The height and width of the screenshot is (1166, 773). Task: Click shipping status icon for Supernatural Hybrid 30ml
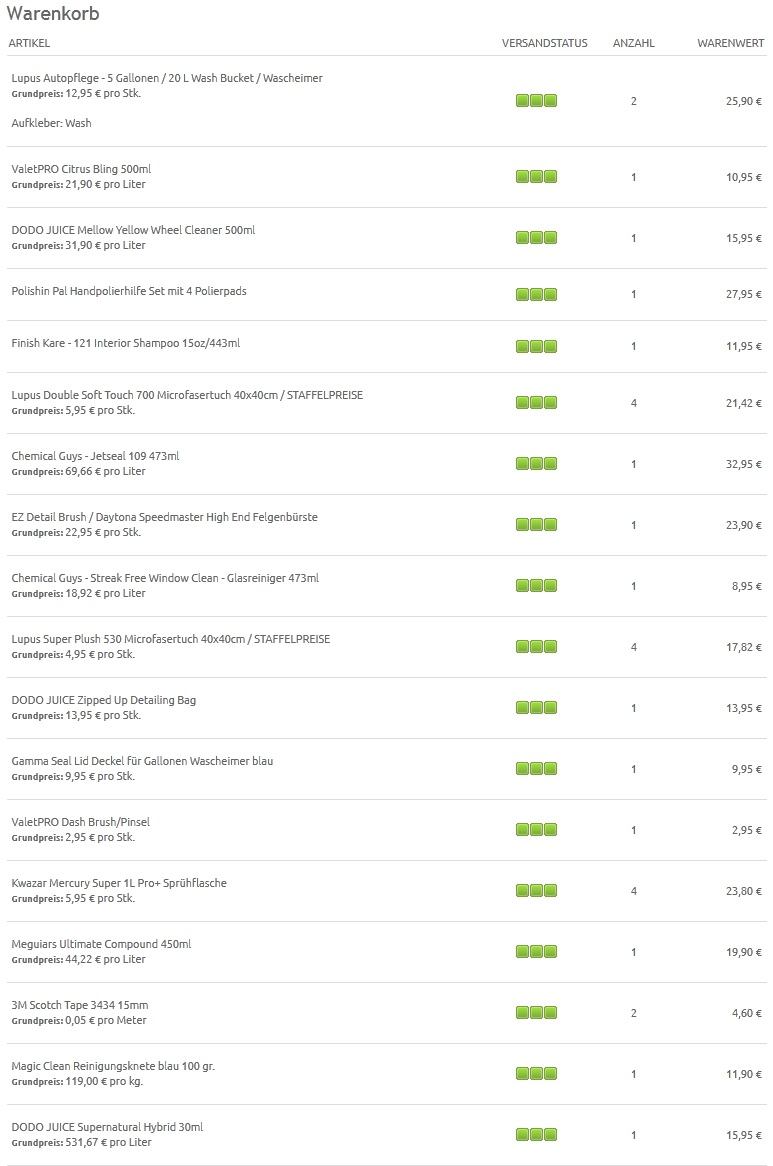[536, 1134]
